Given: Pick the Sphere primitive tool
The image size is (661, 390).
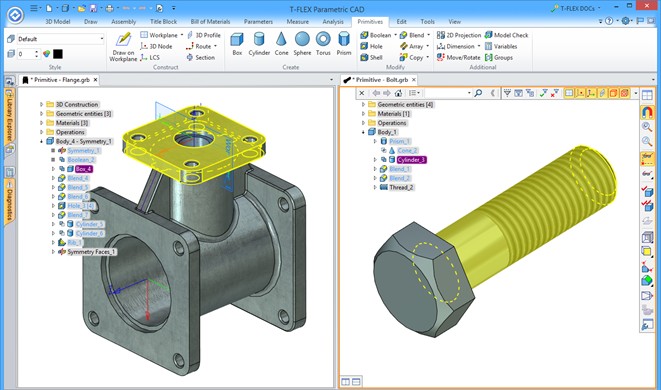Looking at the screenshot, I should coord(302,44).
